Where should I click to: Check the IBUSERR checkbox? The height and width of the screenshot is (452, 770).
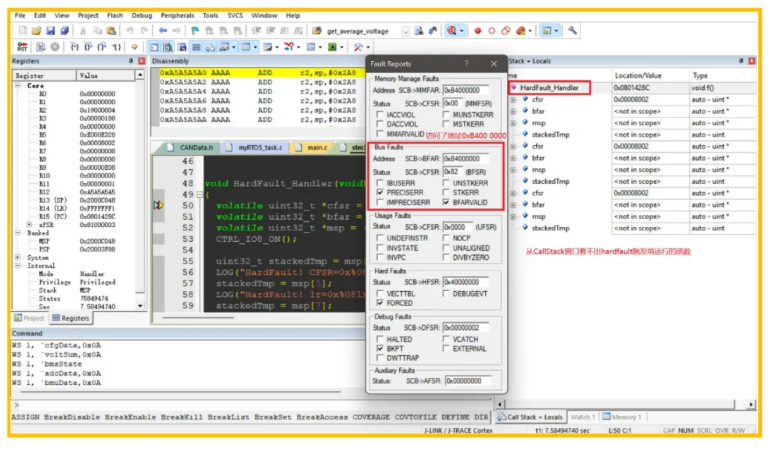pos(380,183)
